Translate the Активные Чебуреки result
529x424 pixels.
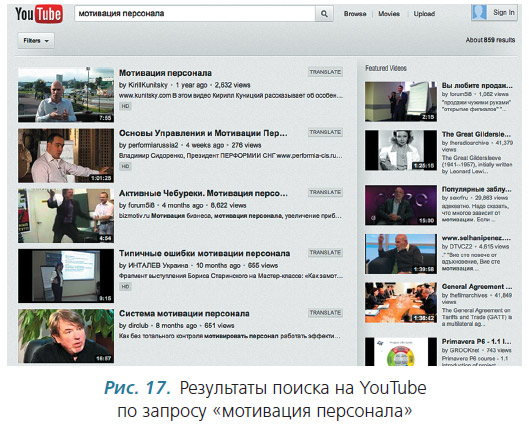325,192
